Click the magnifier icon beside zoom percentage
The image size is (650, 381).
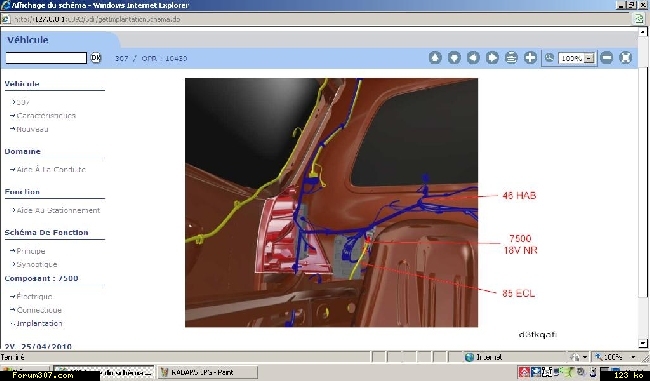(549, 58)
